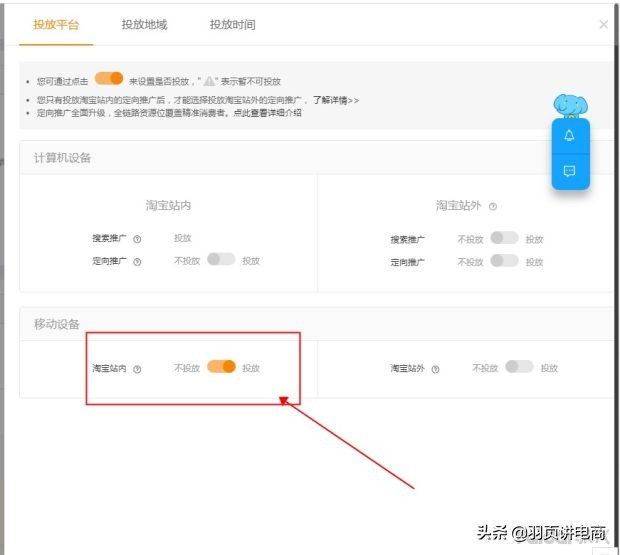The image size is (620, 555).
Task: Click the warning triangle icon in instructions
Action: (x=209, y=81)
